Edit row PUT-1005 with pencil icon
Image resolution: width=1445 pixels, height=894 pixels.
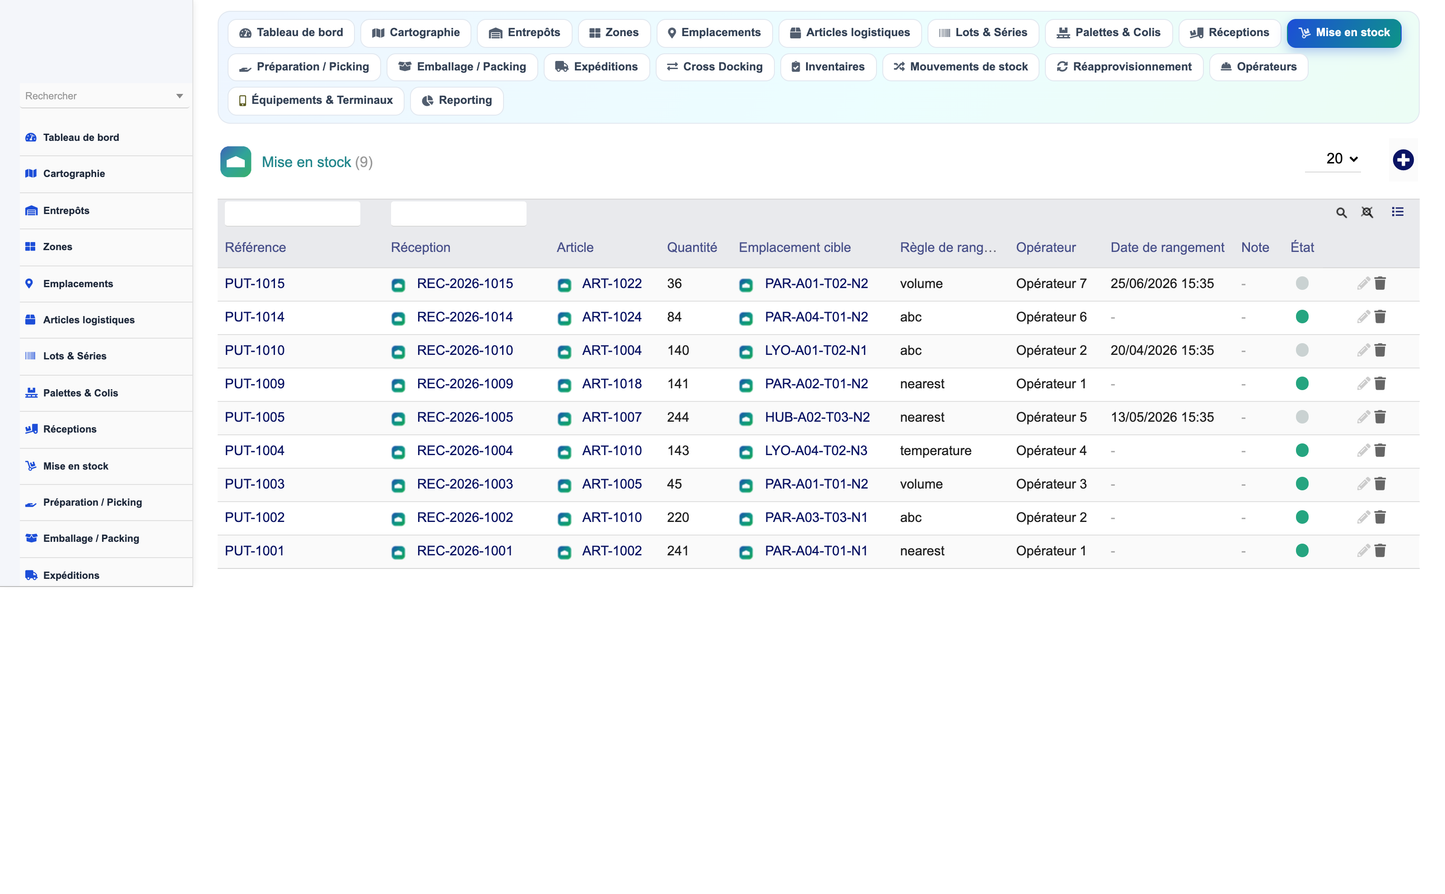[1363, 417]
